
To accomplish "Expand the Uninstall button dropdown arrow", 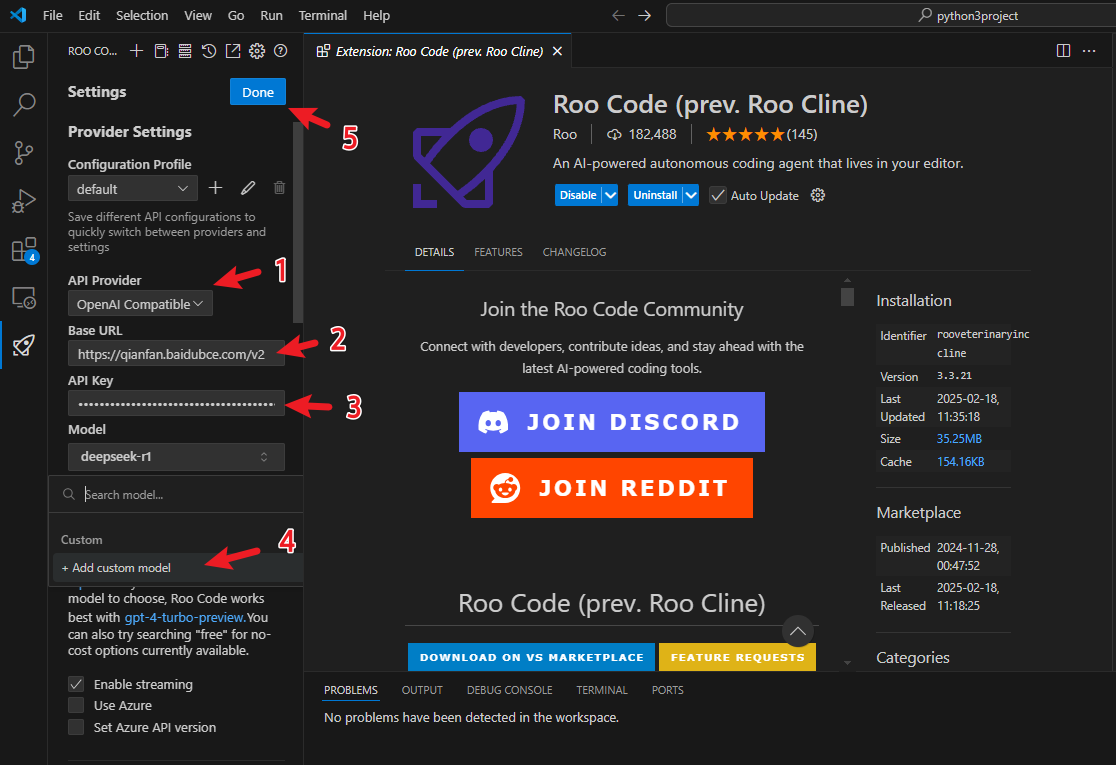I will pyautogui.click(x=690, y=195).
